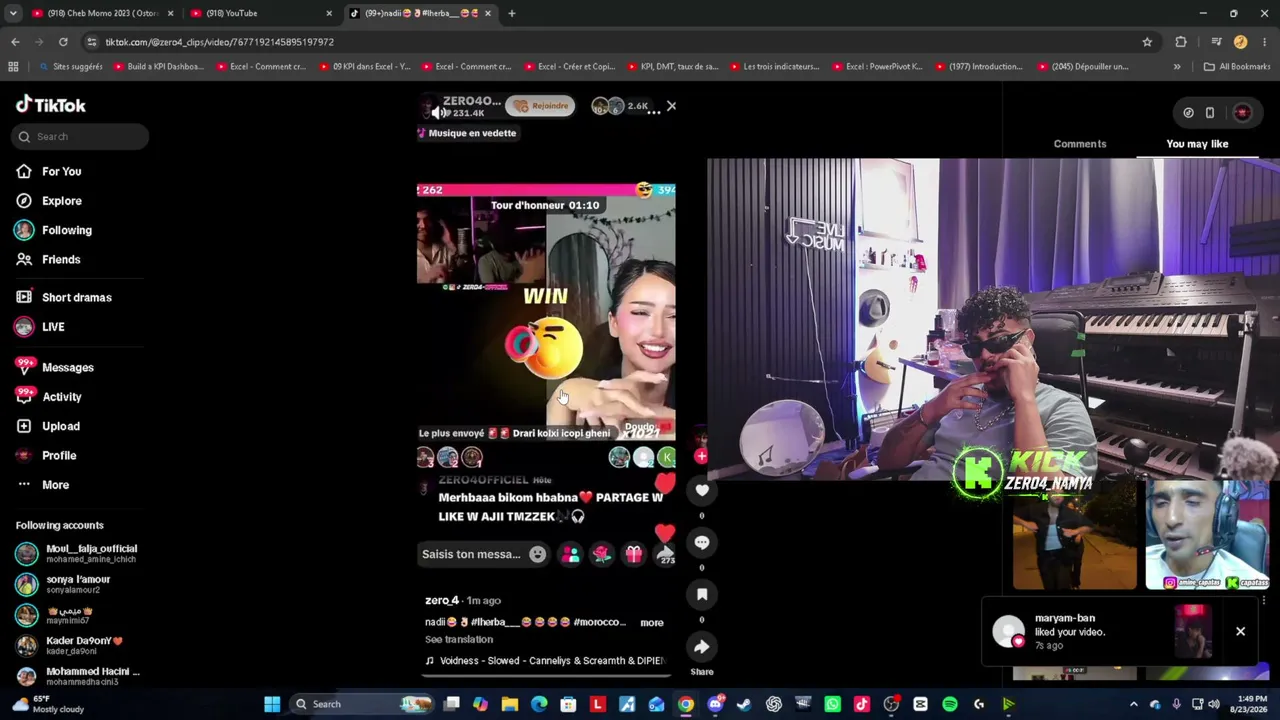Bookmark the video to favorites

click(702, 594)
